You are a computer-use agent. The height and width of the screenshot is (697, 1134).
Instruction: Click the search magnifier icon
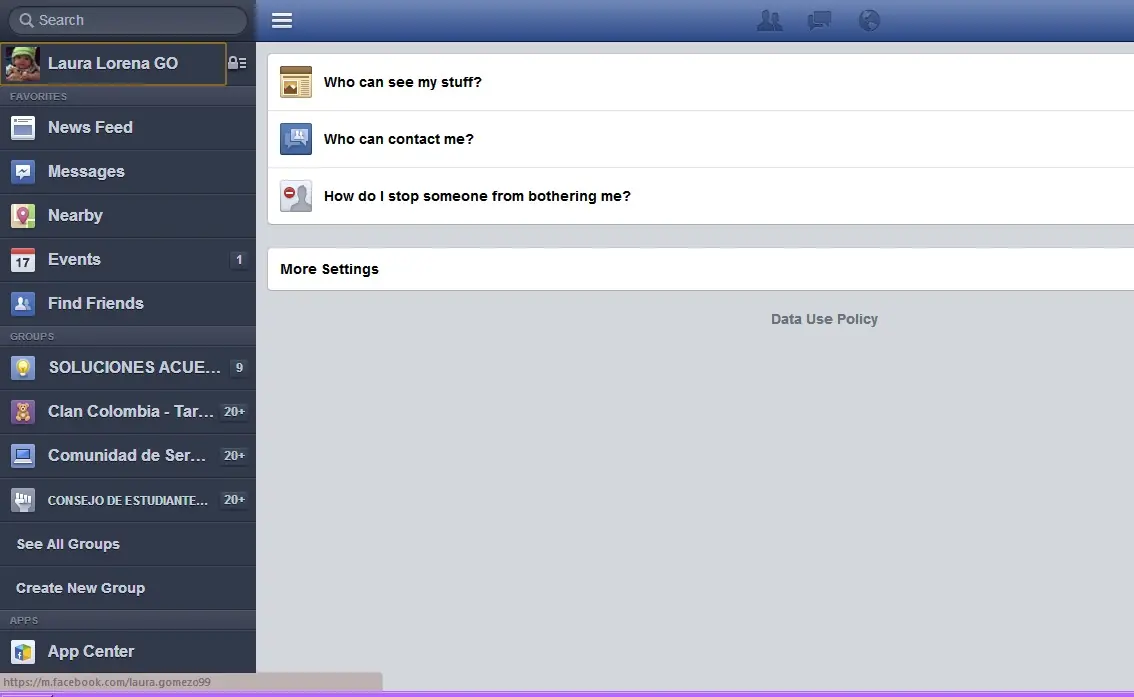click(26, 20)
